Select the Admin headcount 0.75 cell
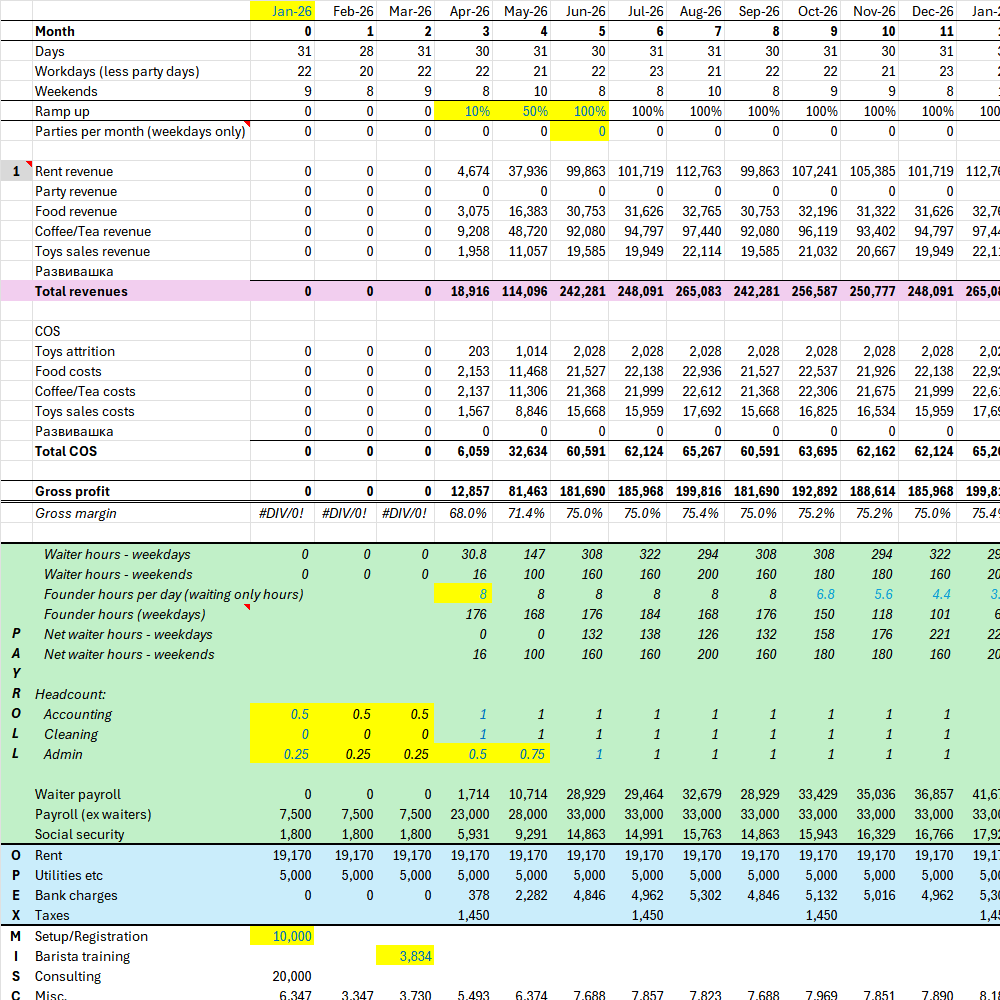The width and height of the screenshot is (1000, 1000). point(522,754)
